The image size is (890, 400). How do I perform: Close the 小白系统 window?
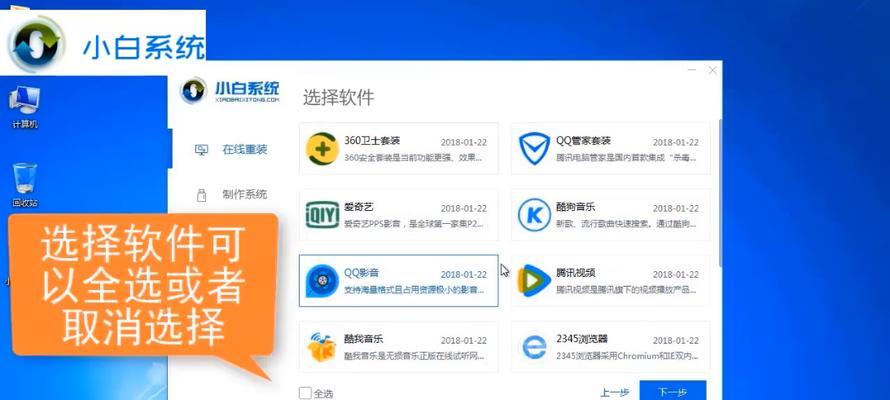tap(712, 70)
